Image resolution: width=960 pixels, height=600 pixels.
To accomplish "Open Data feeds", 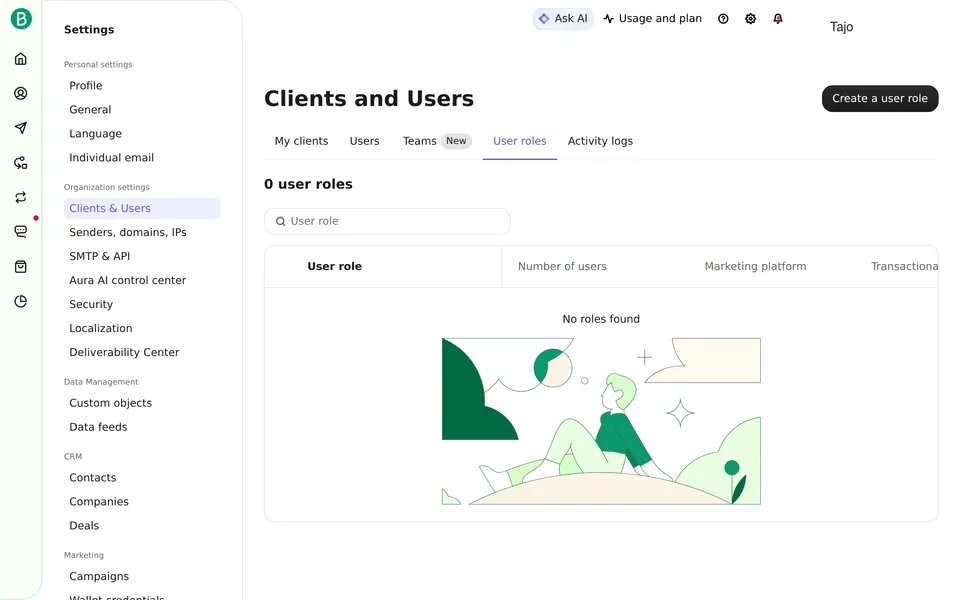I will (98, 427).
